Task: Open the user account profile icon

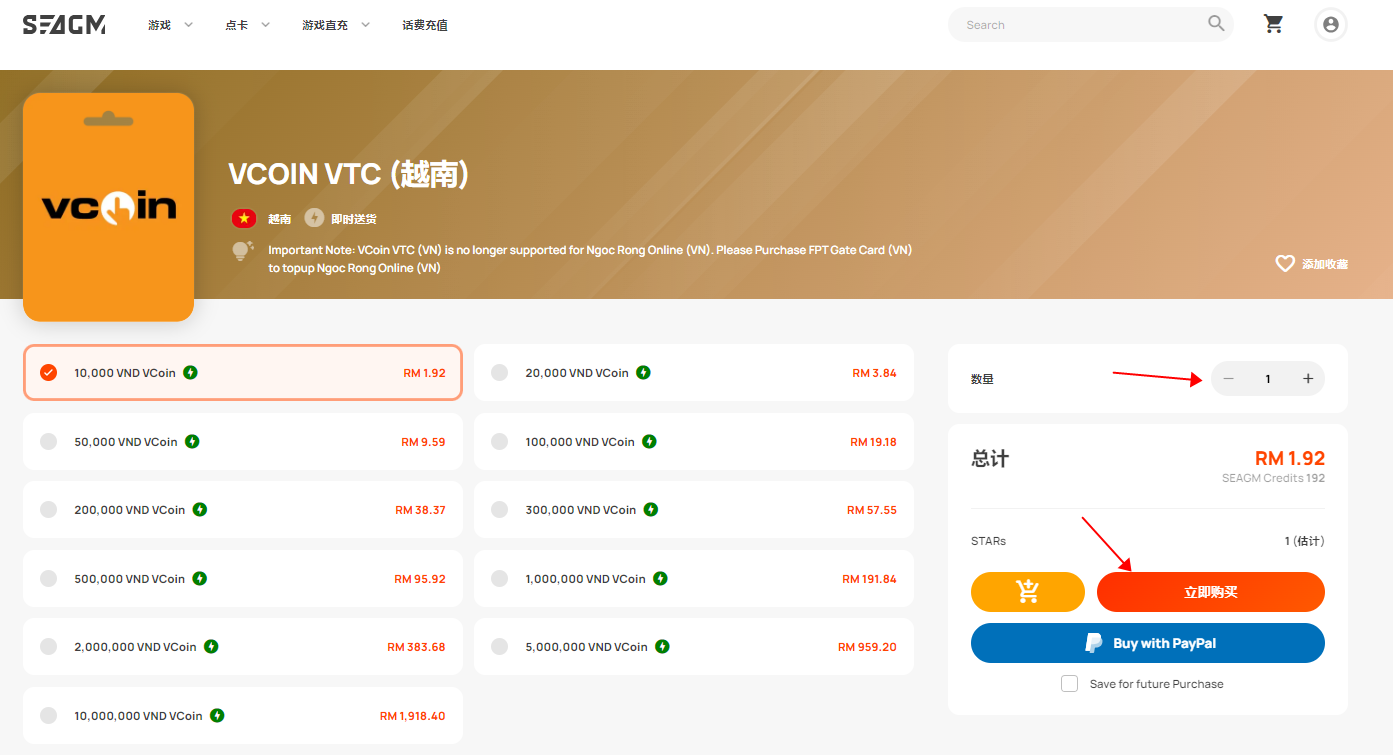Action: [1330, 25]
